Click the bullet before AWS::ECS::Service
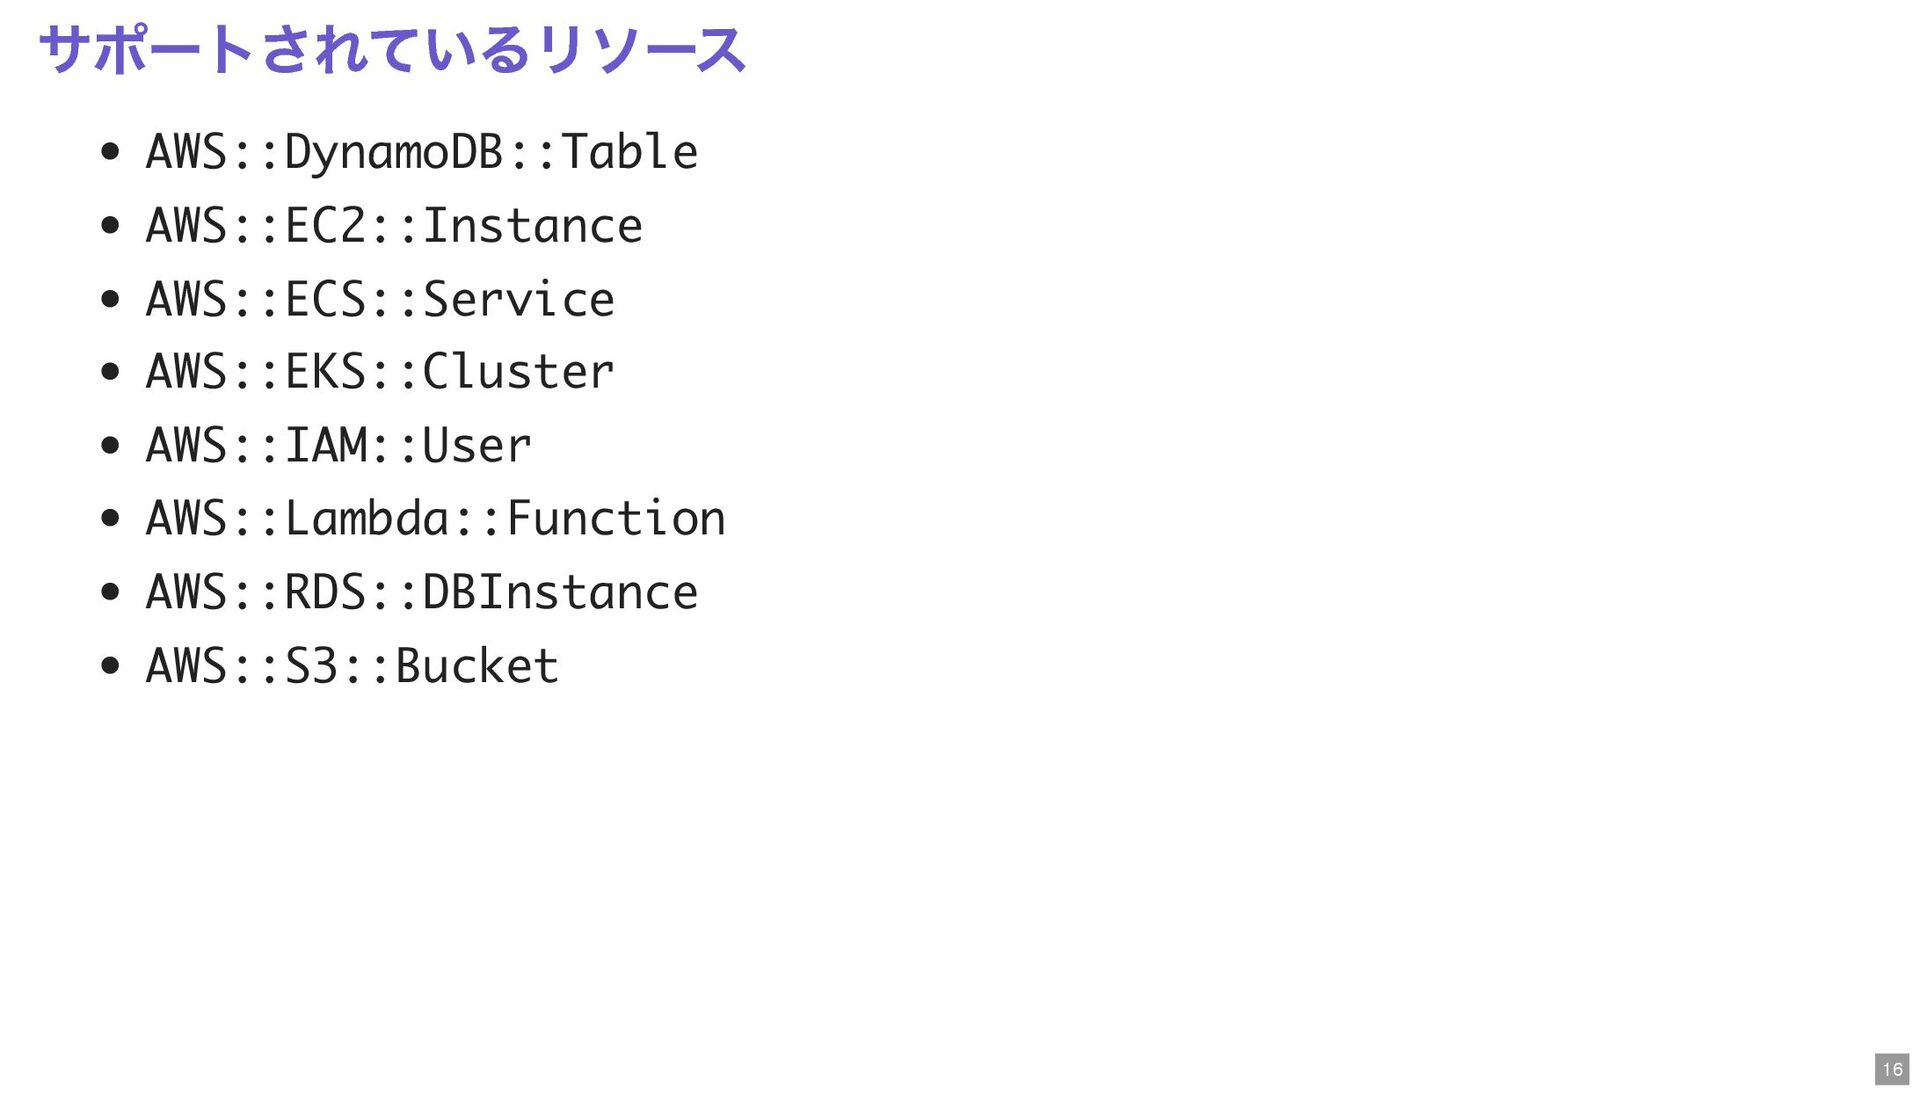 [x=110, y=298]
